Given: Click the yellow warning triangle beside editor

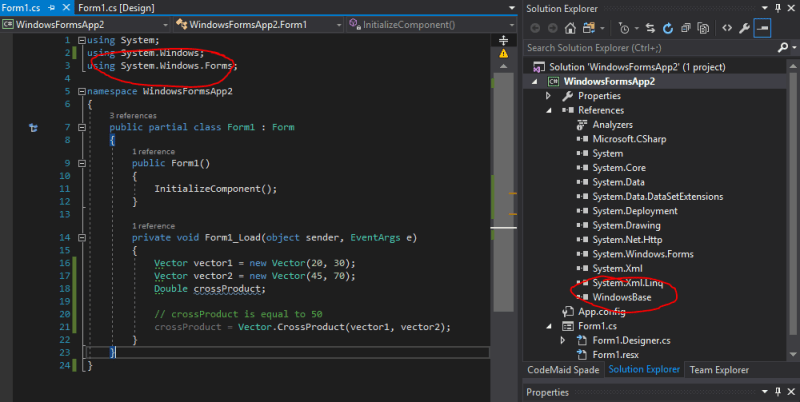Looking at the screenshot, I should 504,54.
